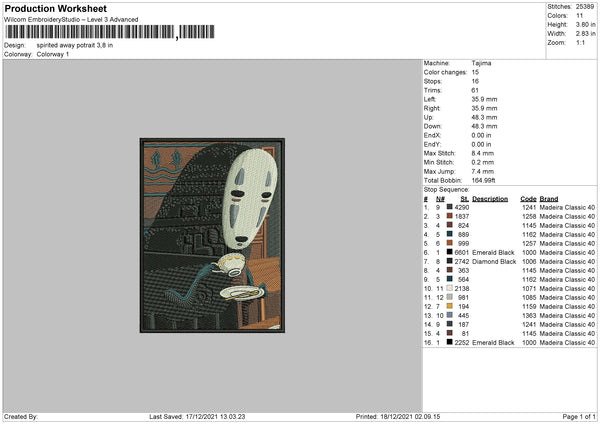This screenshot has height=424, width=600.
Task: Click the Stop Sequence heading
Action: pos(446,190)
